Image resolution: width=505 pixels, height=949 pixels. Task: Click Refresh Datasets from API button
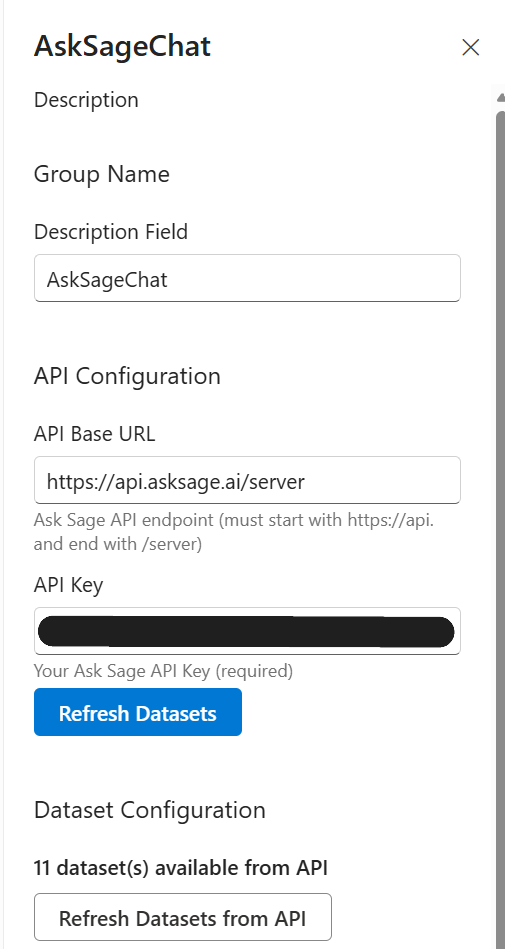pos(182,918)
